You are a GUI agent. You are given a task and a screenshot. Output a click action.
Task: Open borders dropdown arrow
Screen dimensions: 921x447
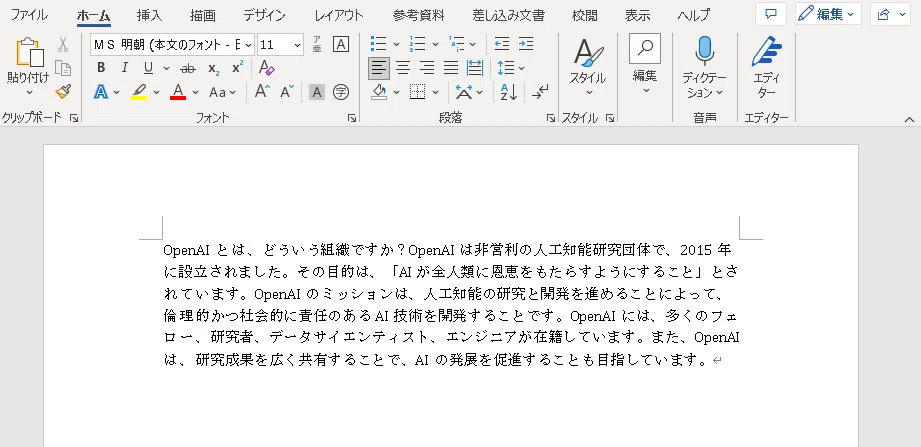435,92
